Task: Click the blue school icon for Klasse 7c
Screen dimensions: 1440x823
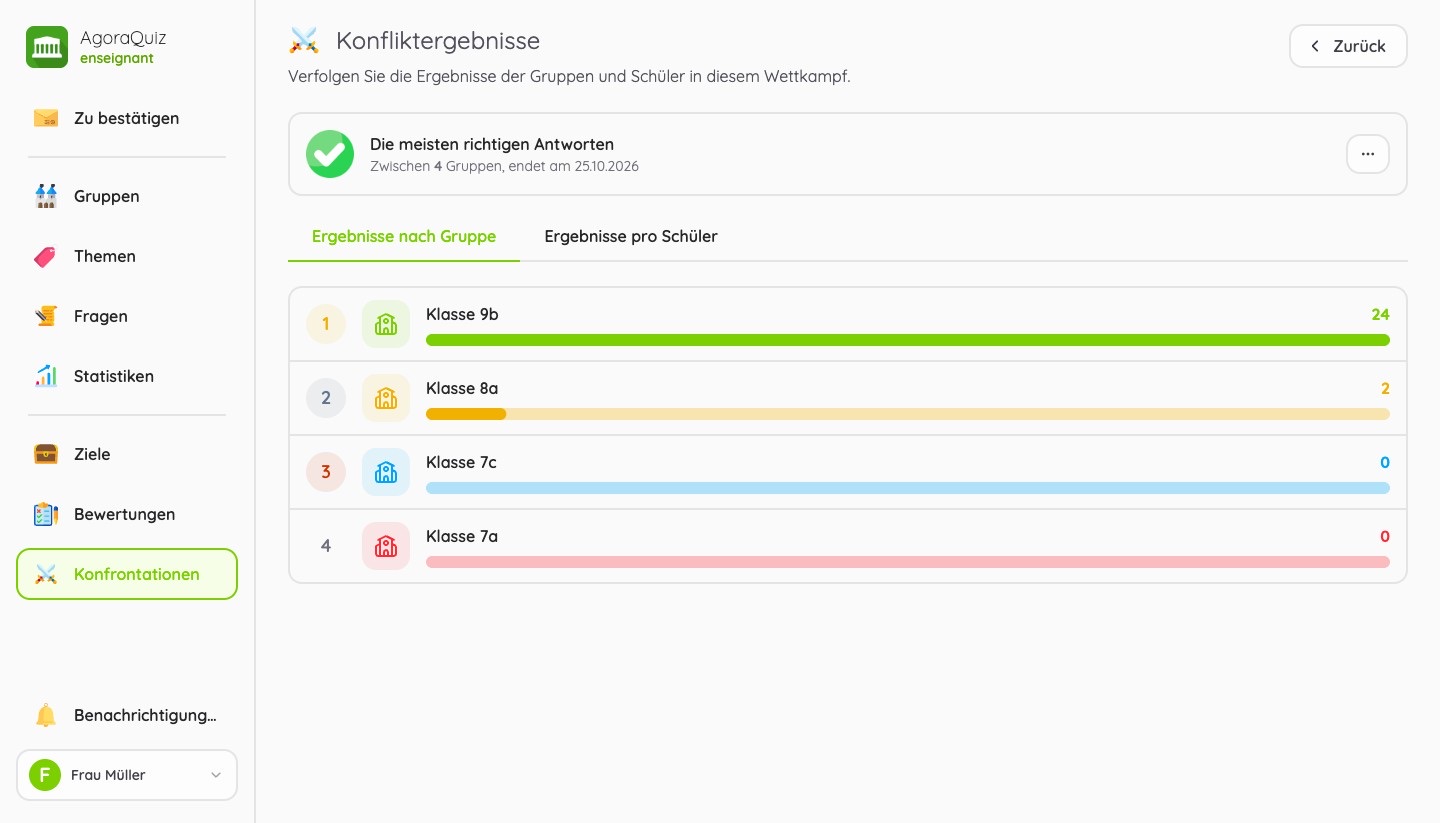Action: point(386,472)
